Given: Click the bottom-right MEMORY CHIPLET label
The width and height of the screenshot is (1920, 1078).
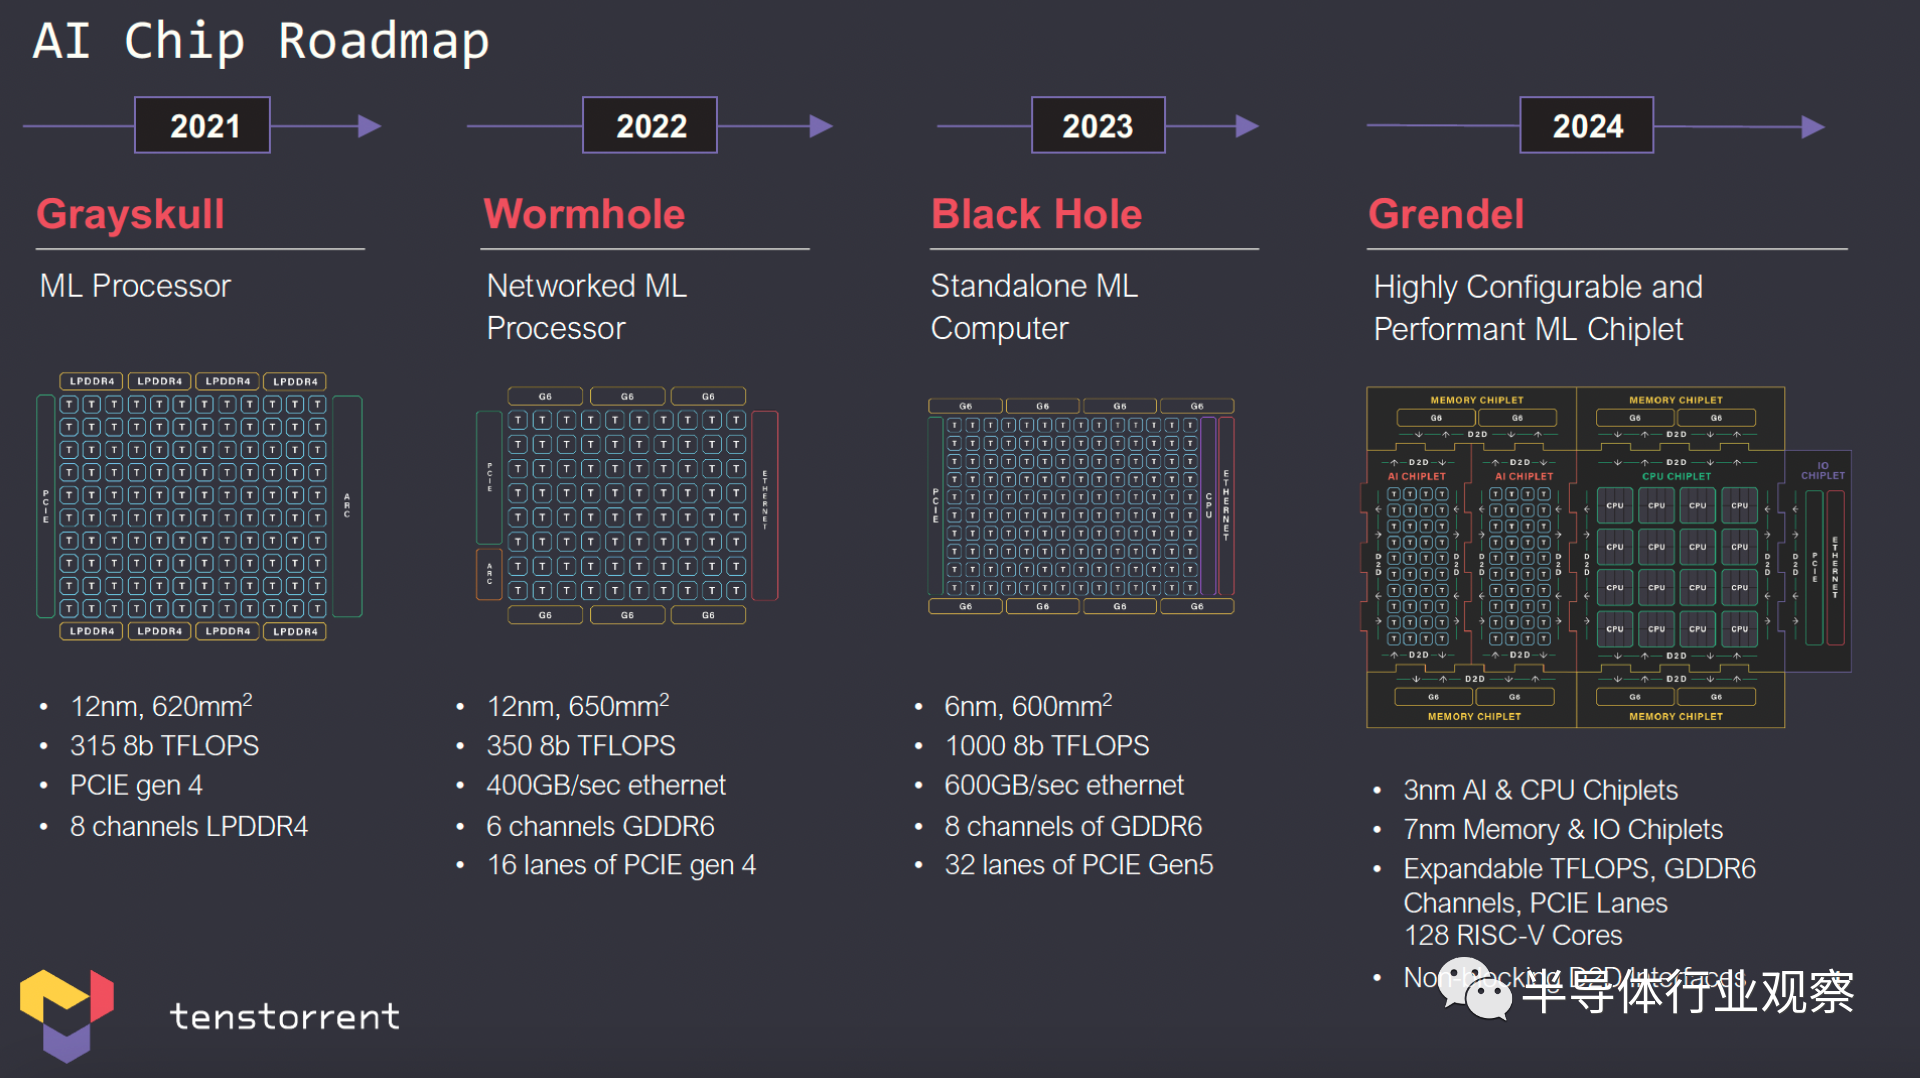Looking at the screenshot, I should coord(1676,716).
